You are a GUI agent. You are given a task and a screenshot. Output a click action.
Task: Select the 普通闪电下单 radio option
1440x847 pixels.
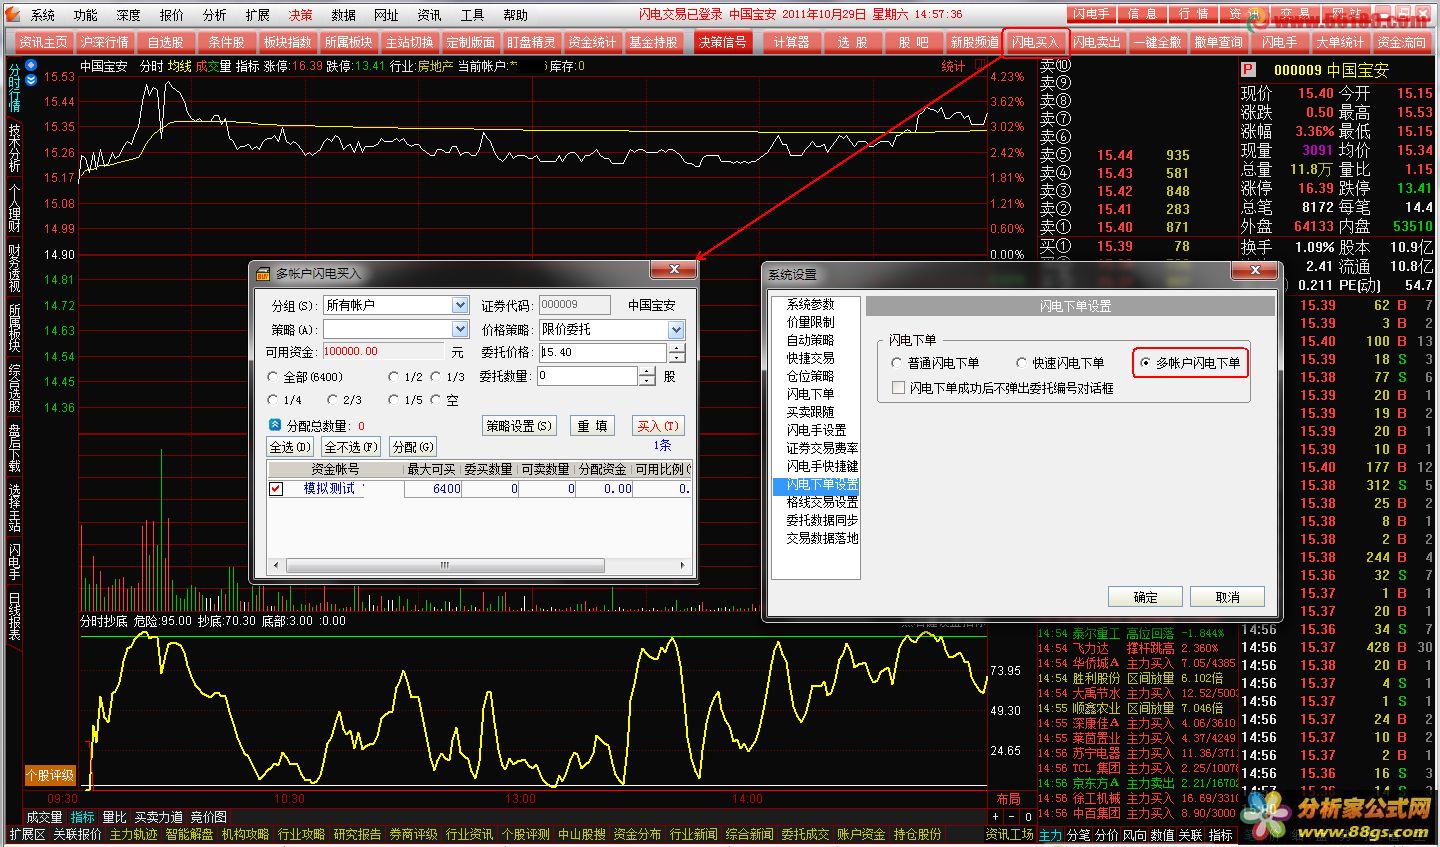pos(897,363)
